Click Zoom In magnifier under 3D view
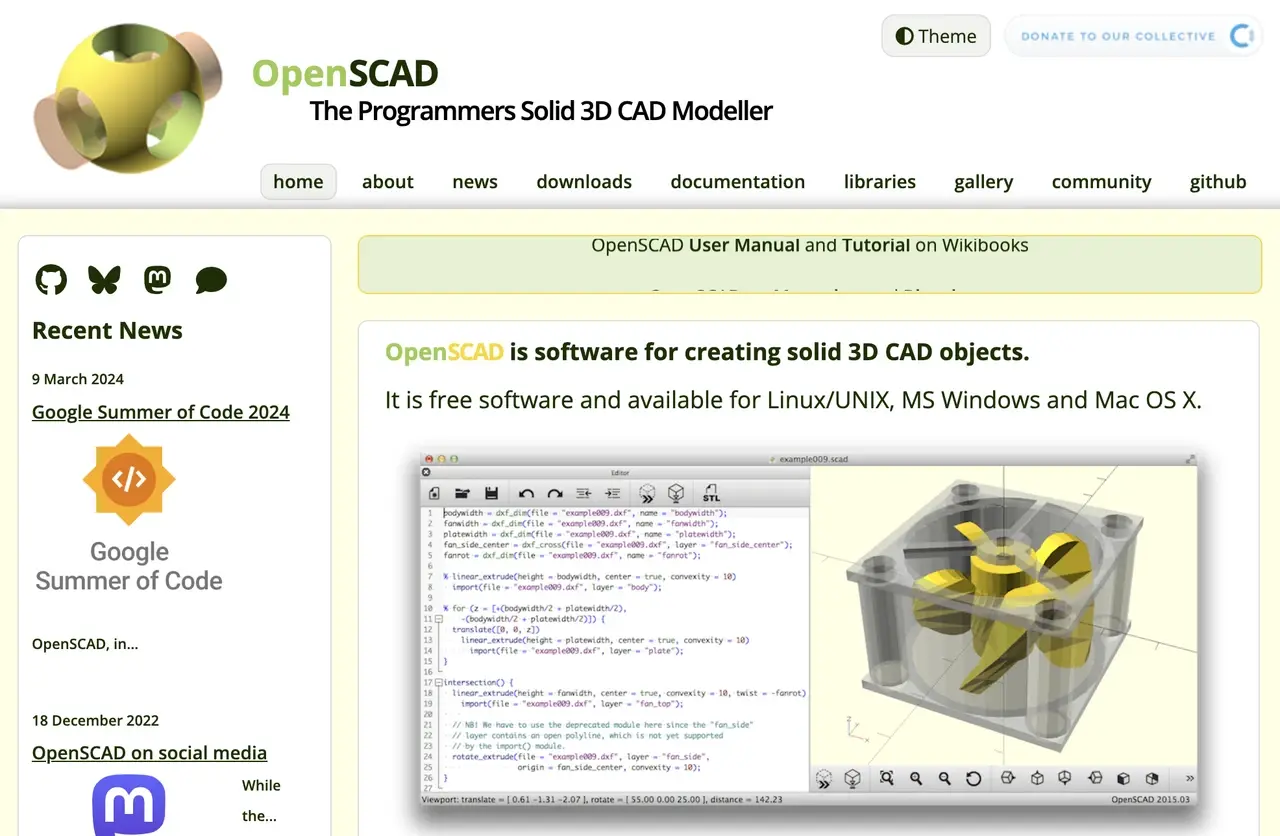1280x836 pixels. [916, 778]
